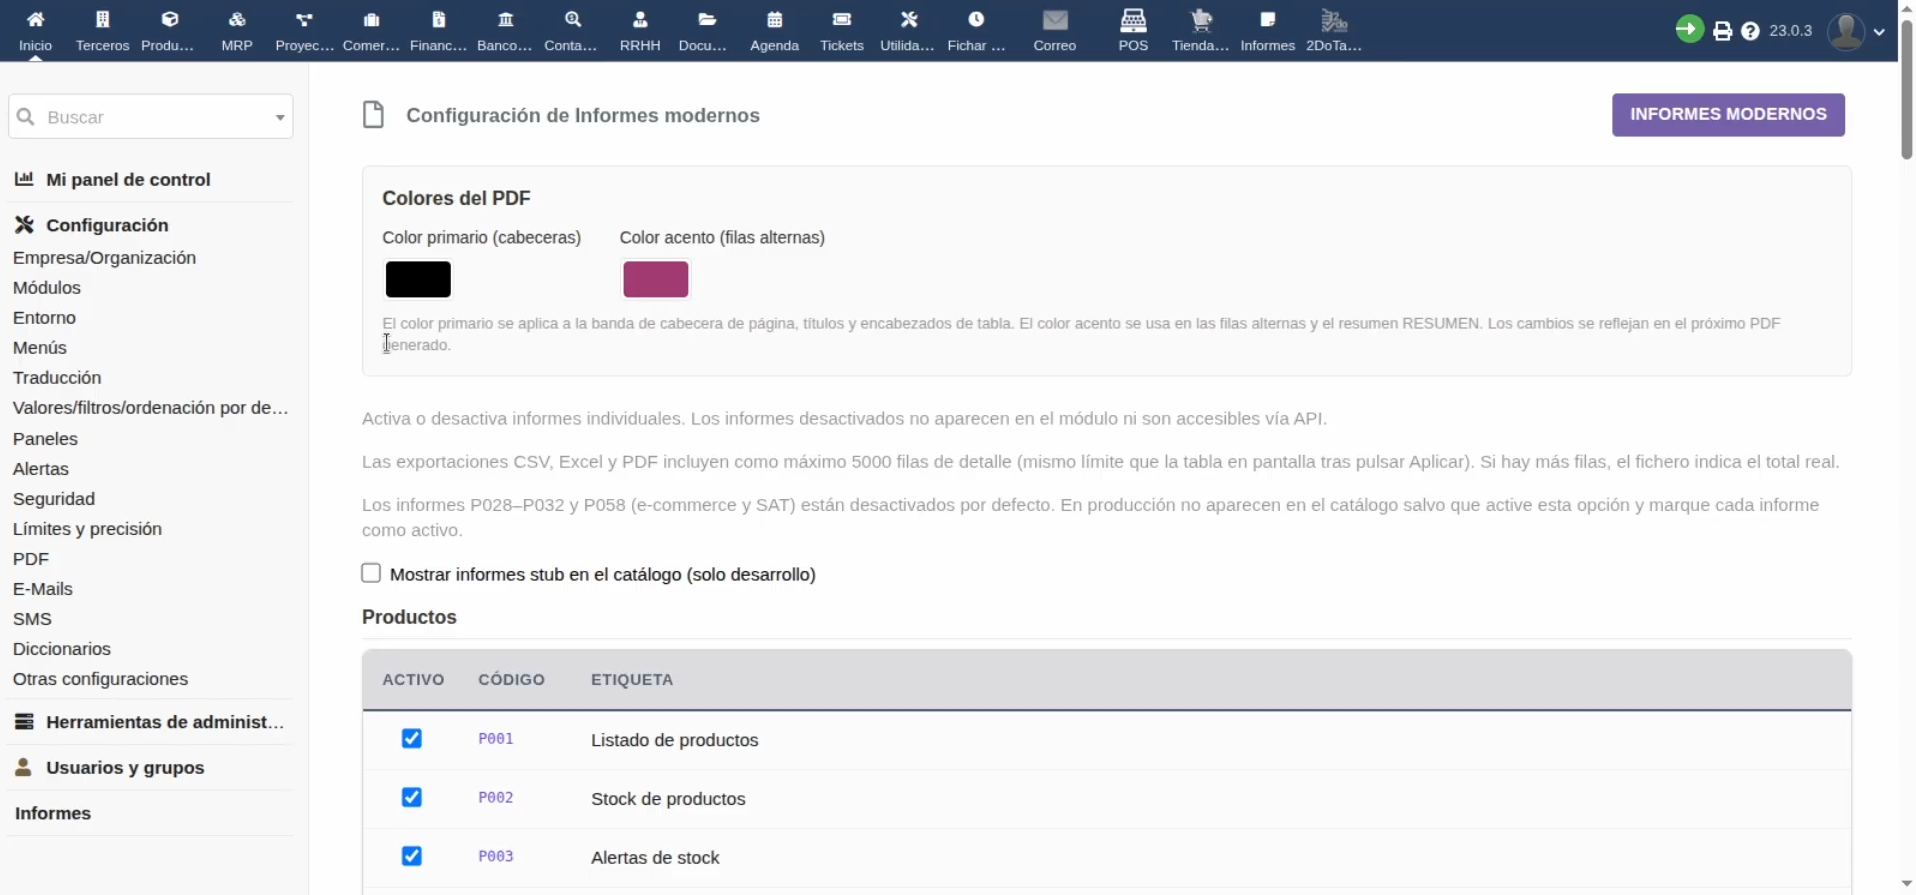This screenshot has height=895, width=1916.
Task: Open the P002 report code link
Action: pyautogui.click(x=496, y=797)
